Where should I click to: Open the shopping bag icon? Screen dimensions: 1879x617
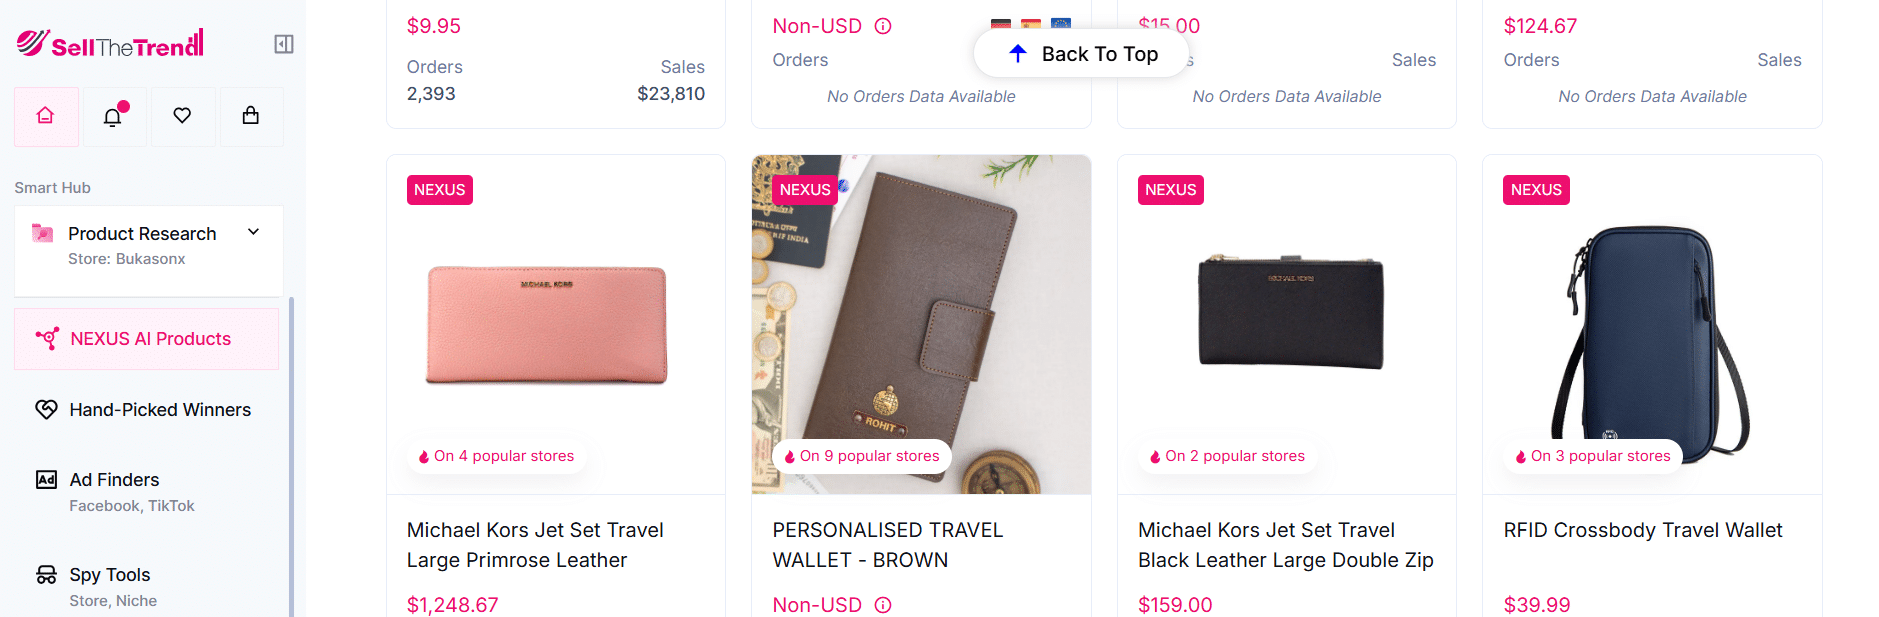click(251, 116)
